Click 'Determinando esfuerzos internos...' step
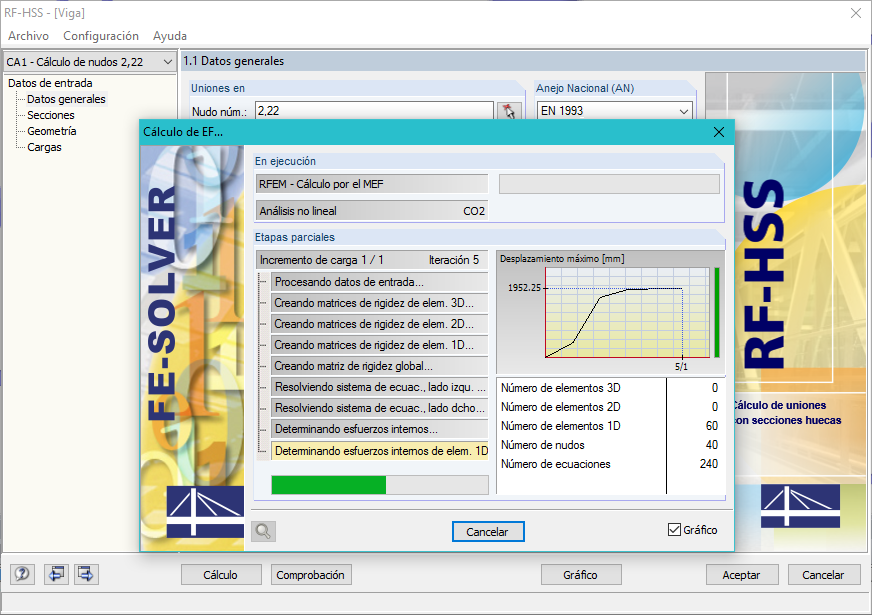The image size is (872, 615). [x=379, y=429]
